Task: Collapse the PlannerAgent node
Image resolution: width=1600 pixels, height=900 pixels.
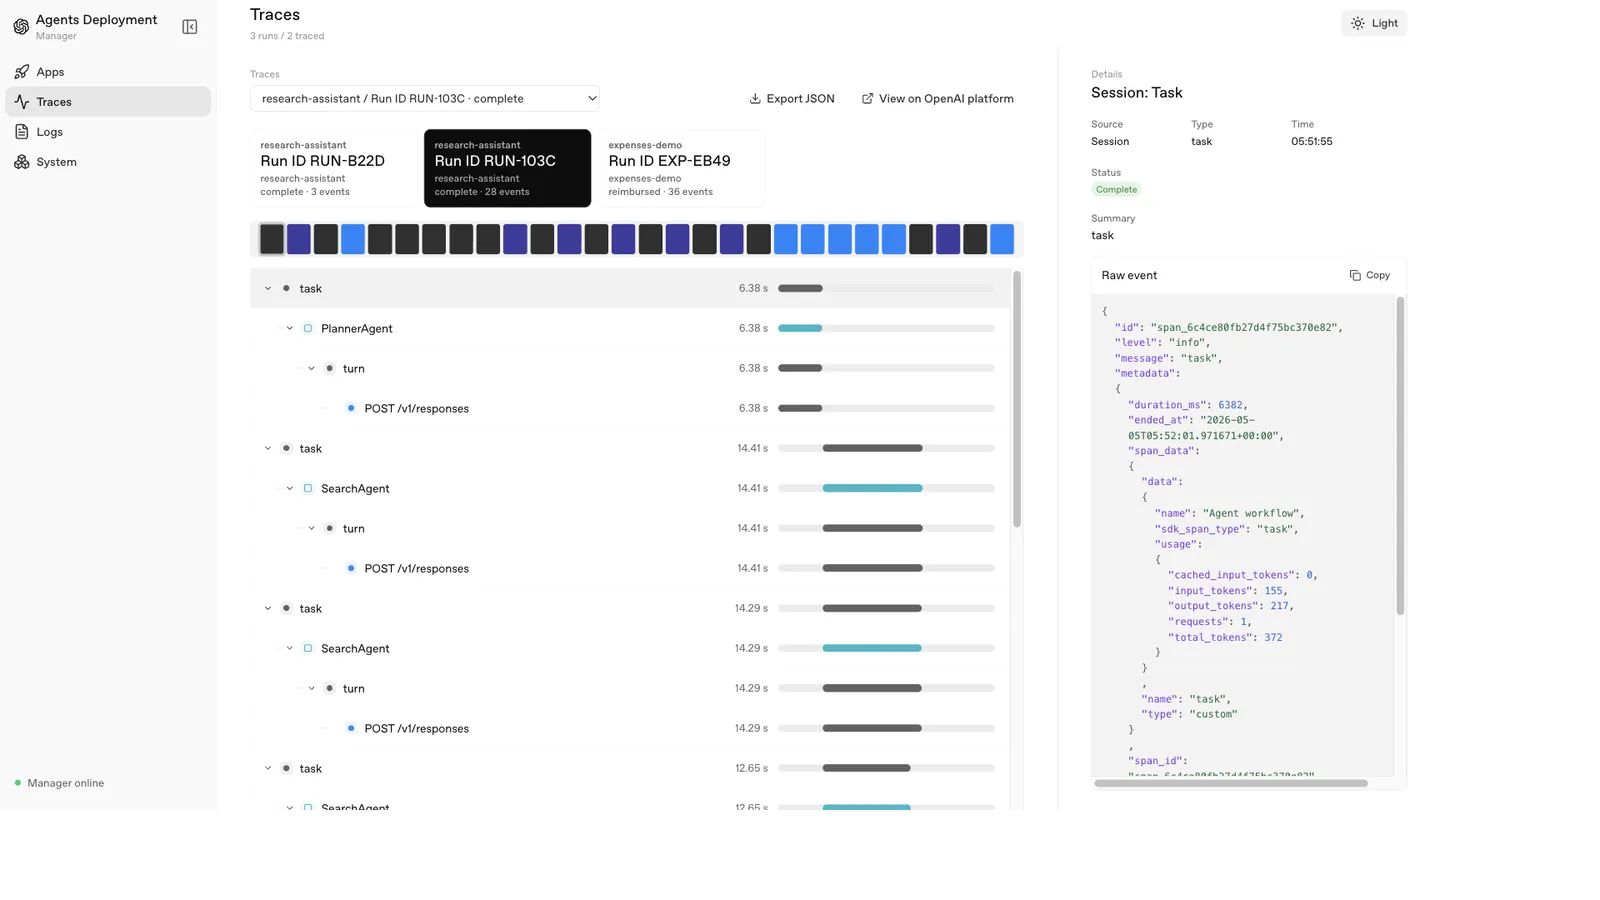Action: (x=290, y=329)
